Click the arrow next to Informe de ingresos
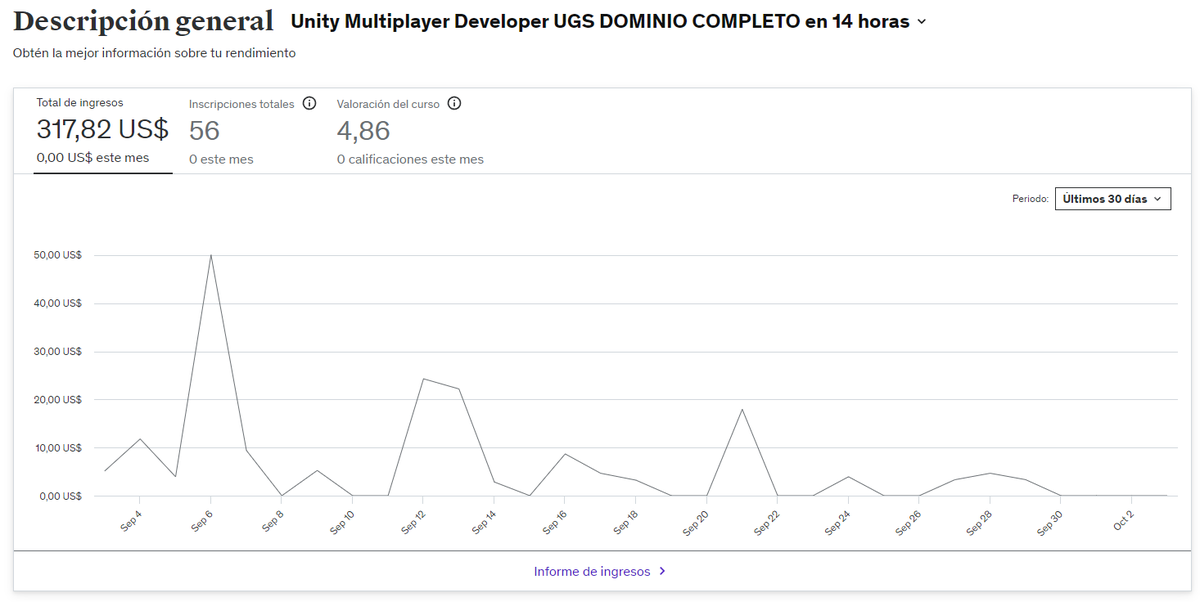Screen dimensions: 1200x602 (x=662, y=572)
